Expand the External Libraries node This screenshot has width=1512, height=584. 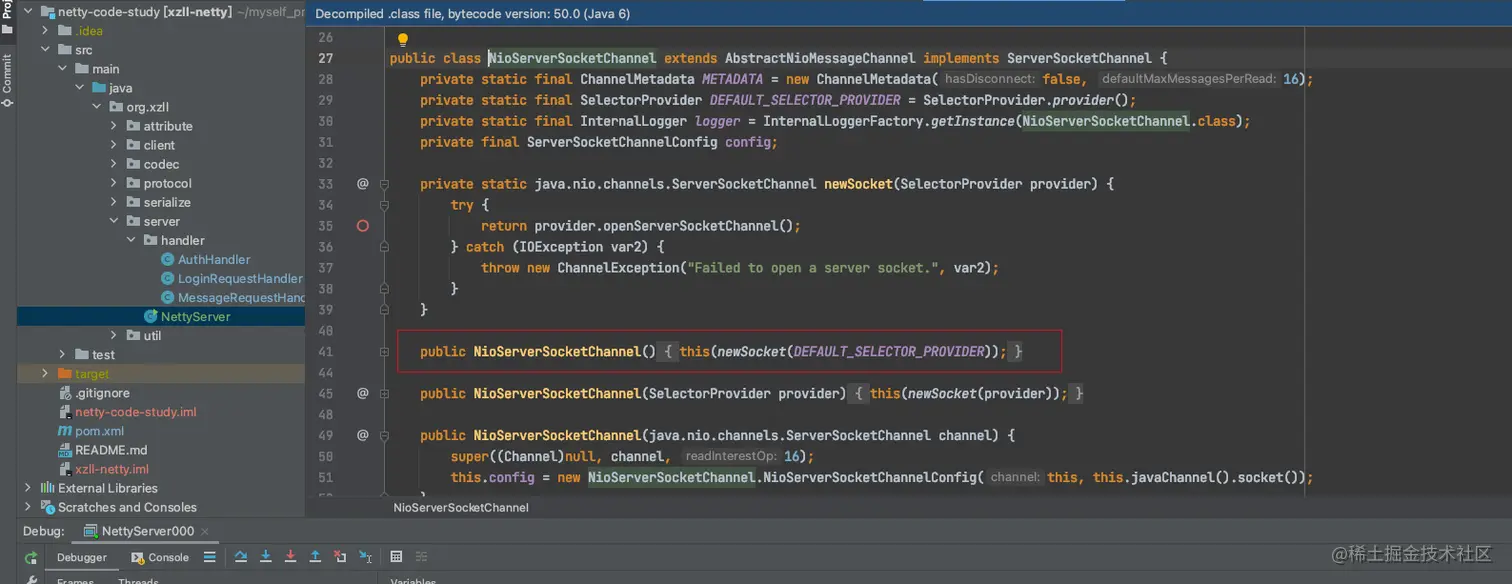tap(28, 488)
